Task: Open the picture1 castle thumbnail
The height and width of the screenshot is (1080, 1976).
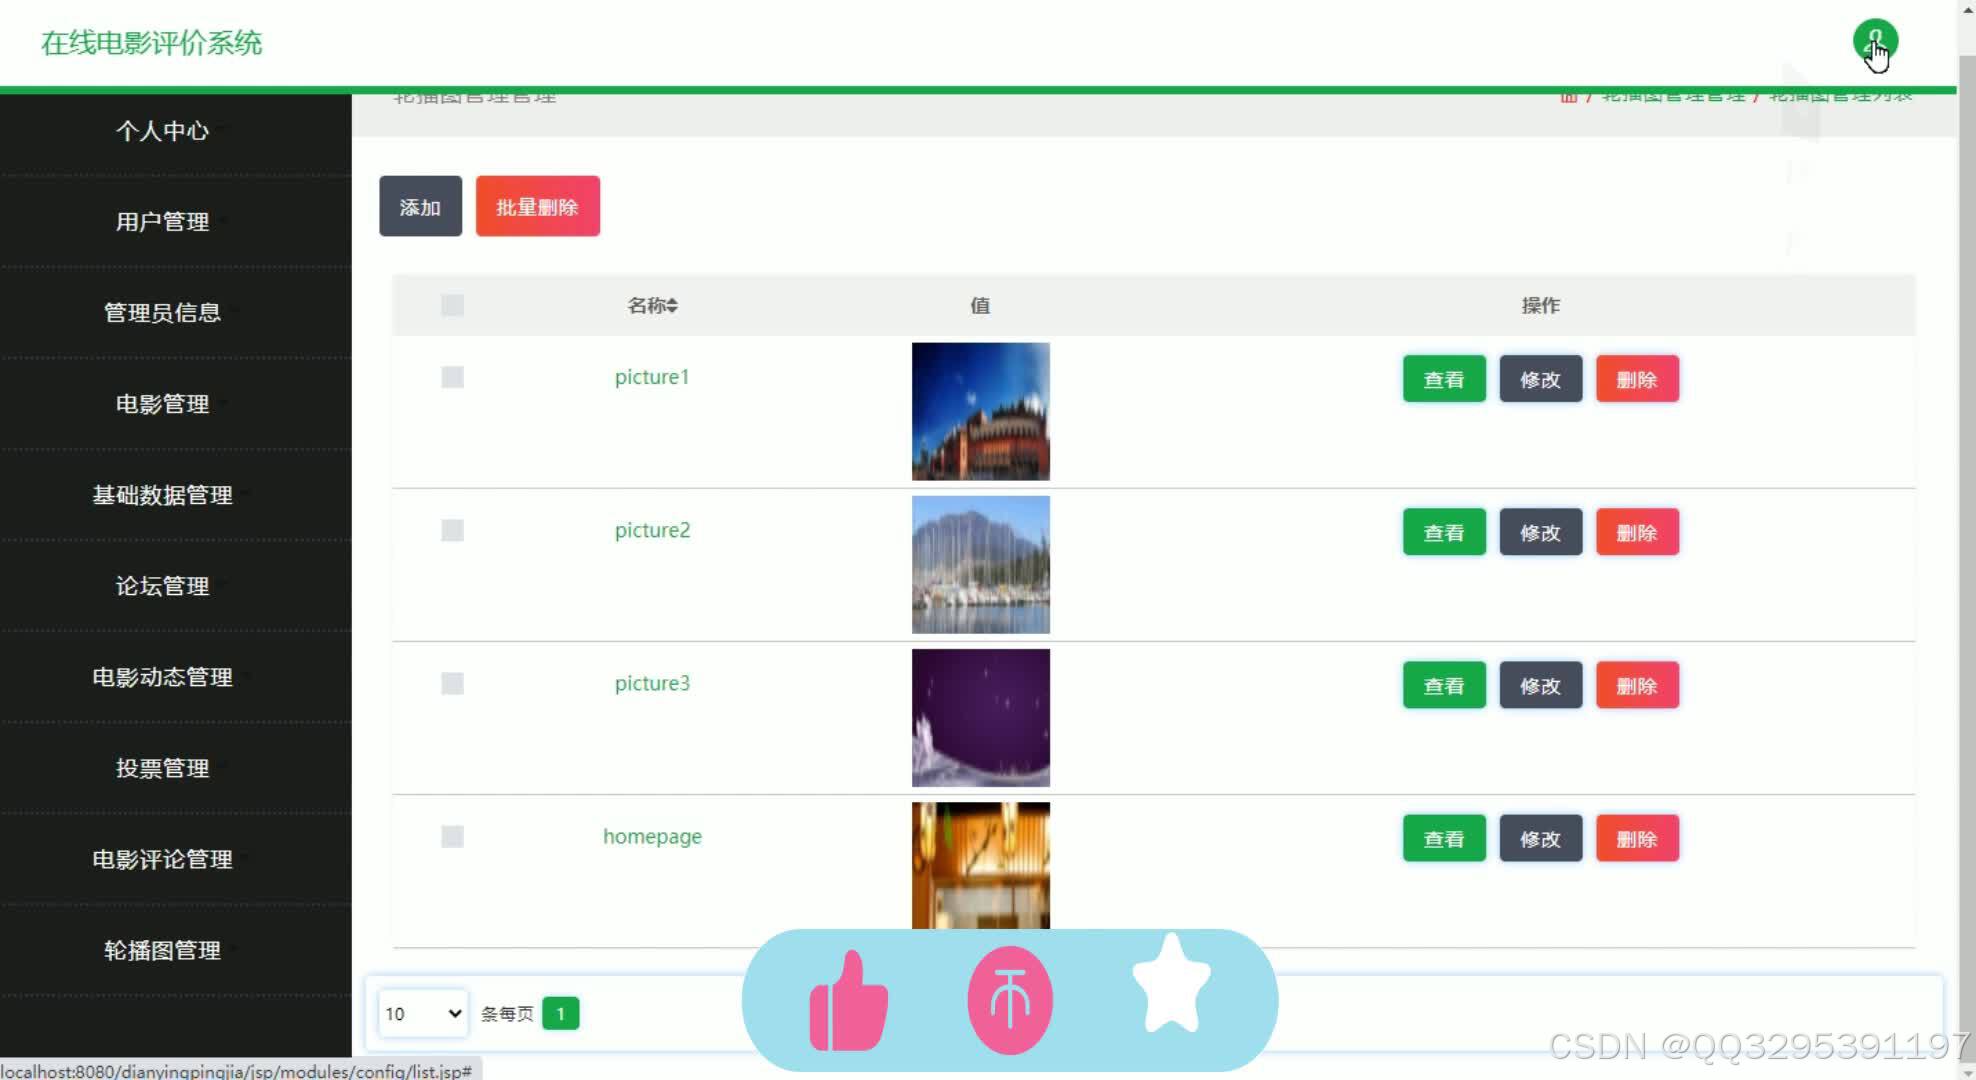Action: point(980,411)
